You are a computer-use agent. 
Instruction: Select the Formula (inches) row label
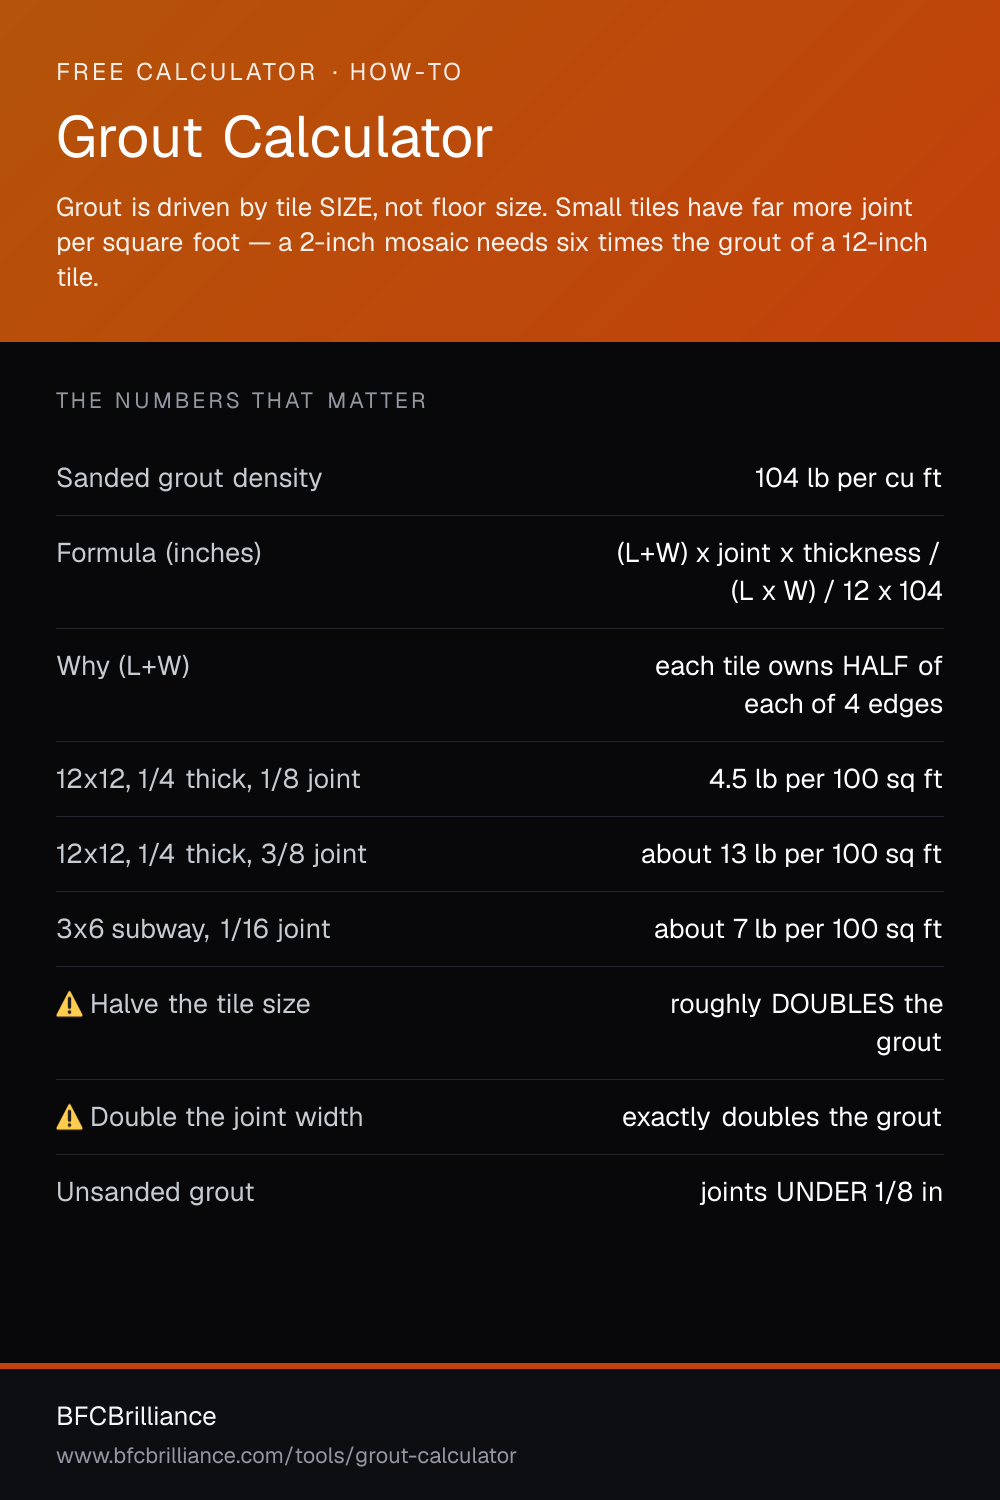[x=159, y=553]
